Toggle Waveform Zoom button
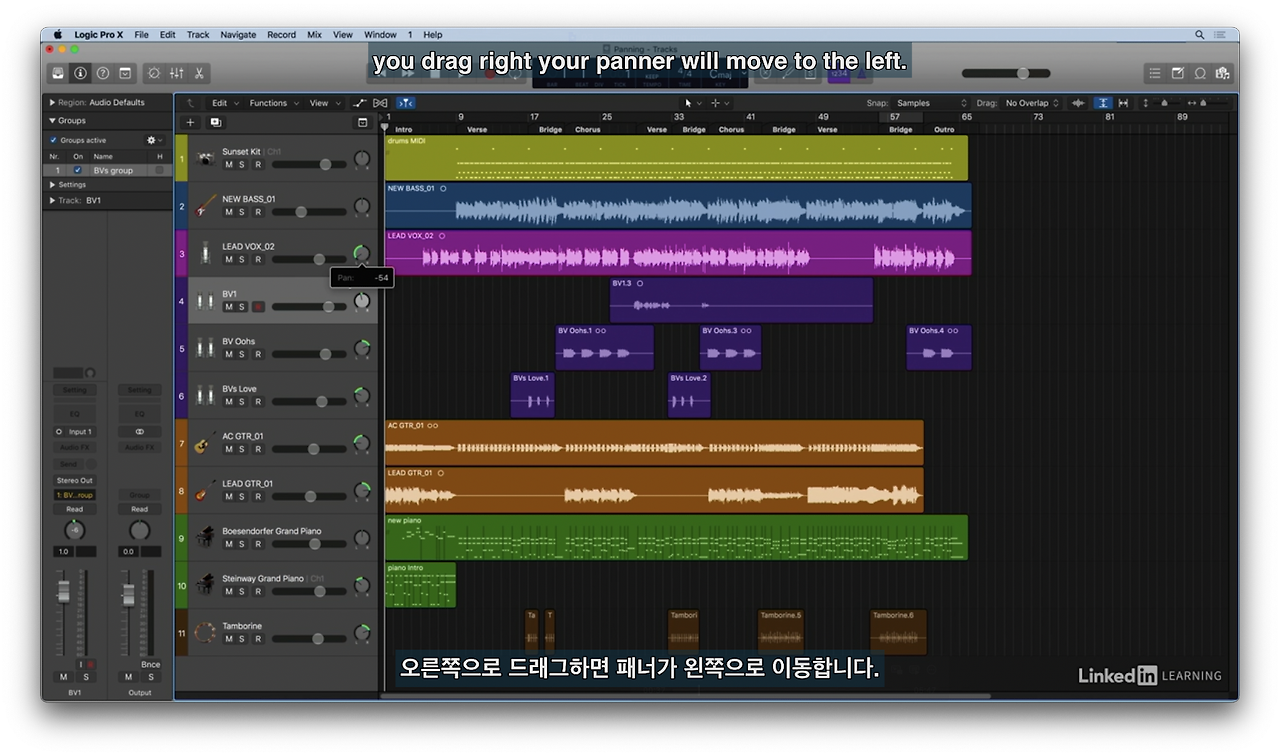Image resolution: width=1280 pixels, height=756 pixels. coord(1078,103)
